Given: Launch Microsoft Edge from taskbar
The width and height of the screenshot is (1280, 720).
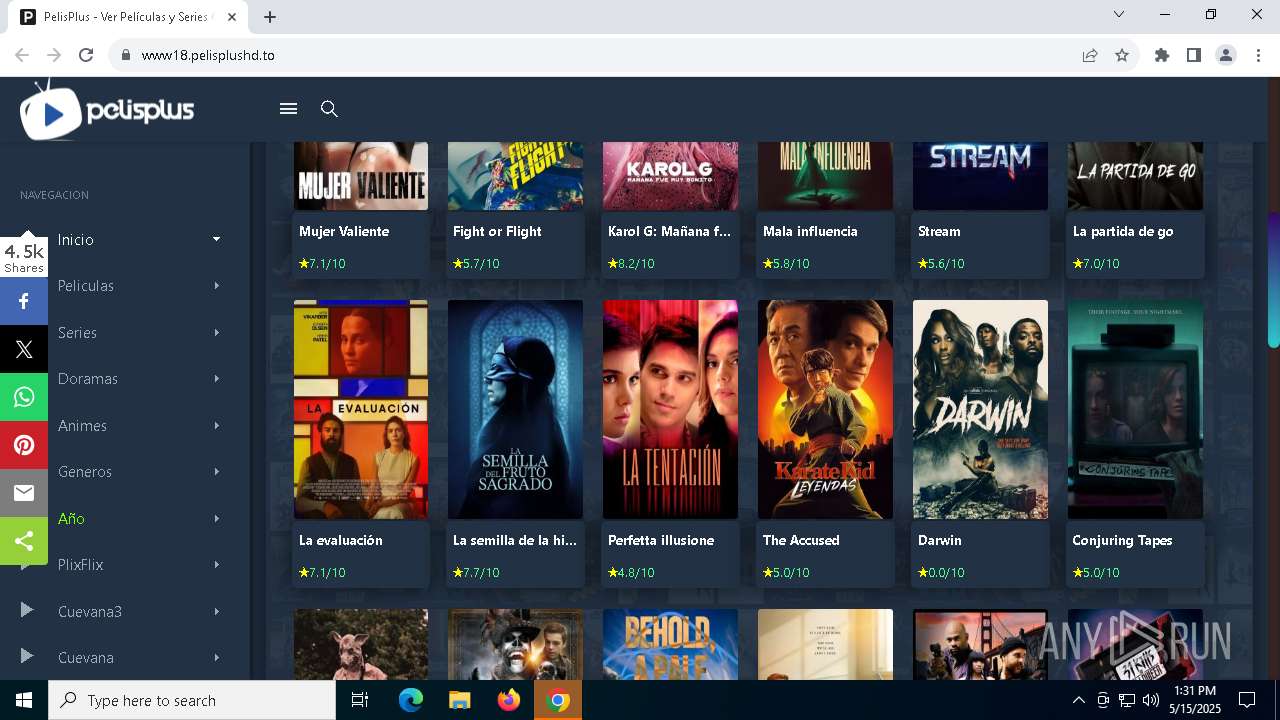Looking at the screenshot, I should click(411, 700).
